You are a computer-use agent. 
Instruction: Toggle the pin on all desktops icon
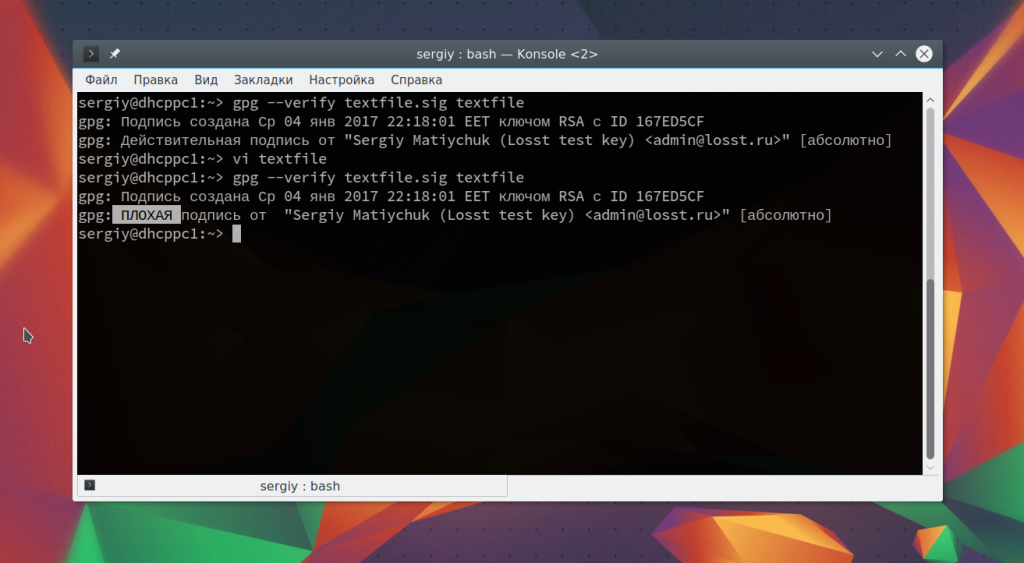[115, 54]
